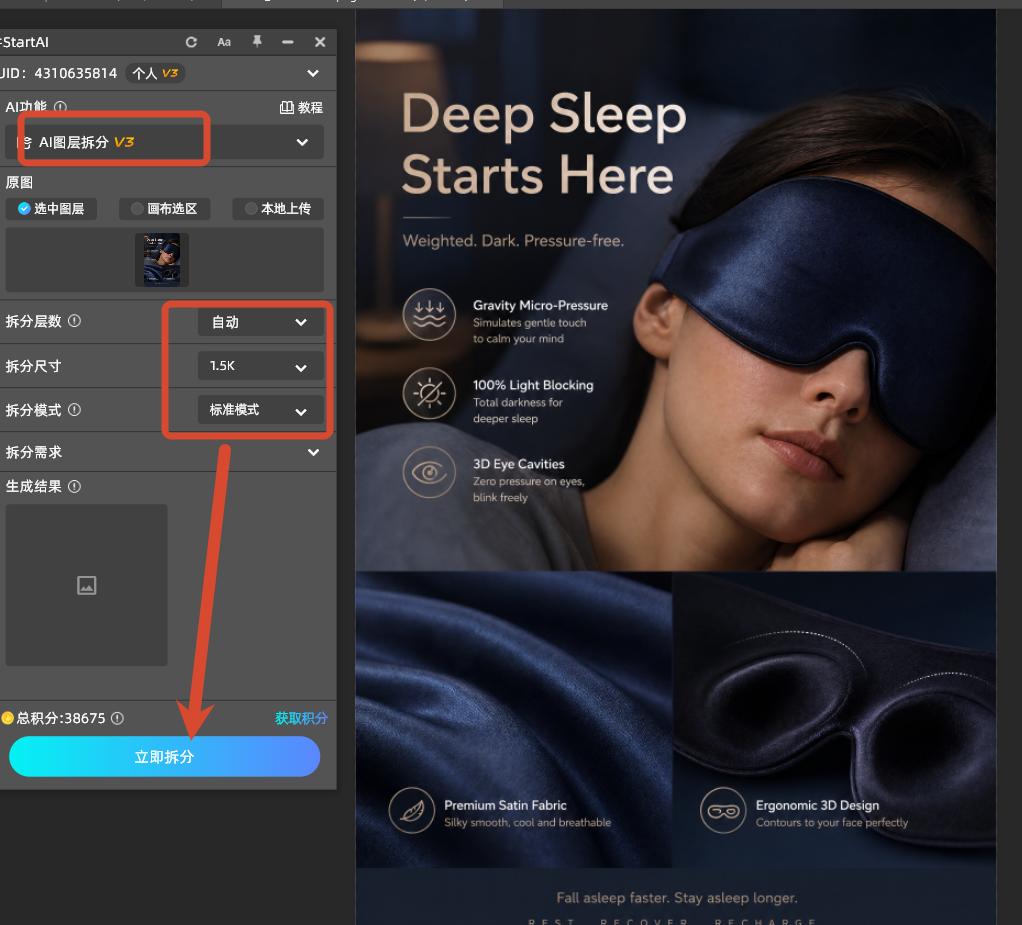Viewport: 1022px width, 925px height.
Task: Choose the 本地上传 radio option
Action: [278, 209]
